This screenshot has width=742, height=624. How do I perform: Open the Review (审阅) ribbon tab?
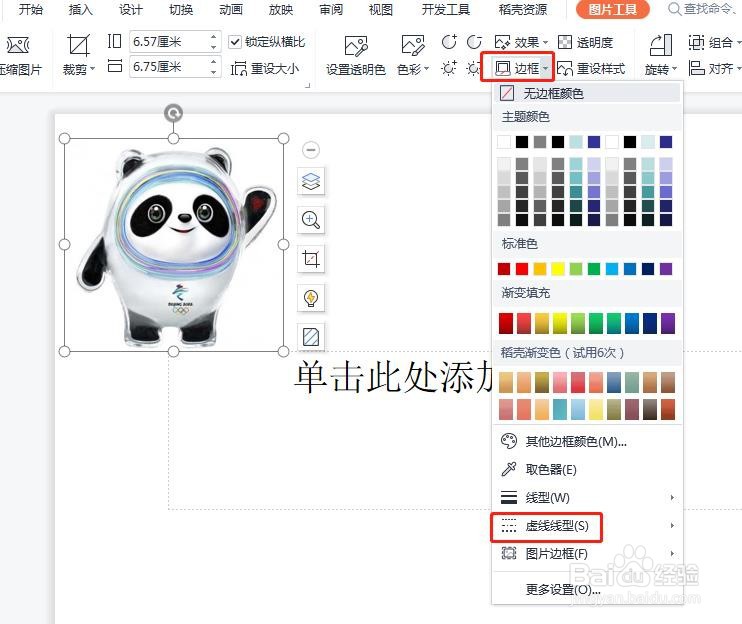pyautogui.click(x=331, y=9)
